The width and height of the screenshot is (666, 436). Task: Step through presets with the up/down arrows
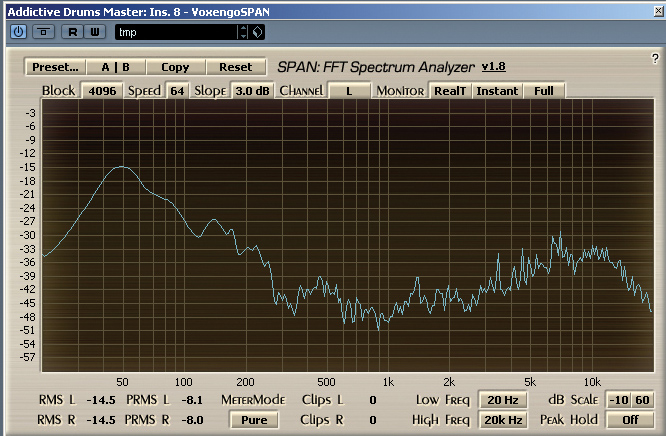click(243, 32)
